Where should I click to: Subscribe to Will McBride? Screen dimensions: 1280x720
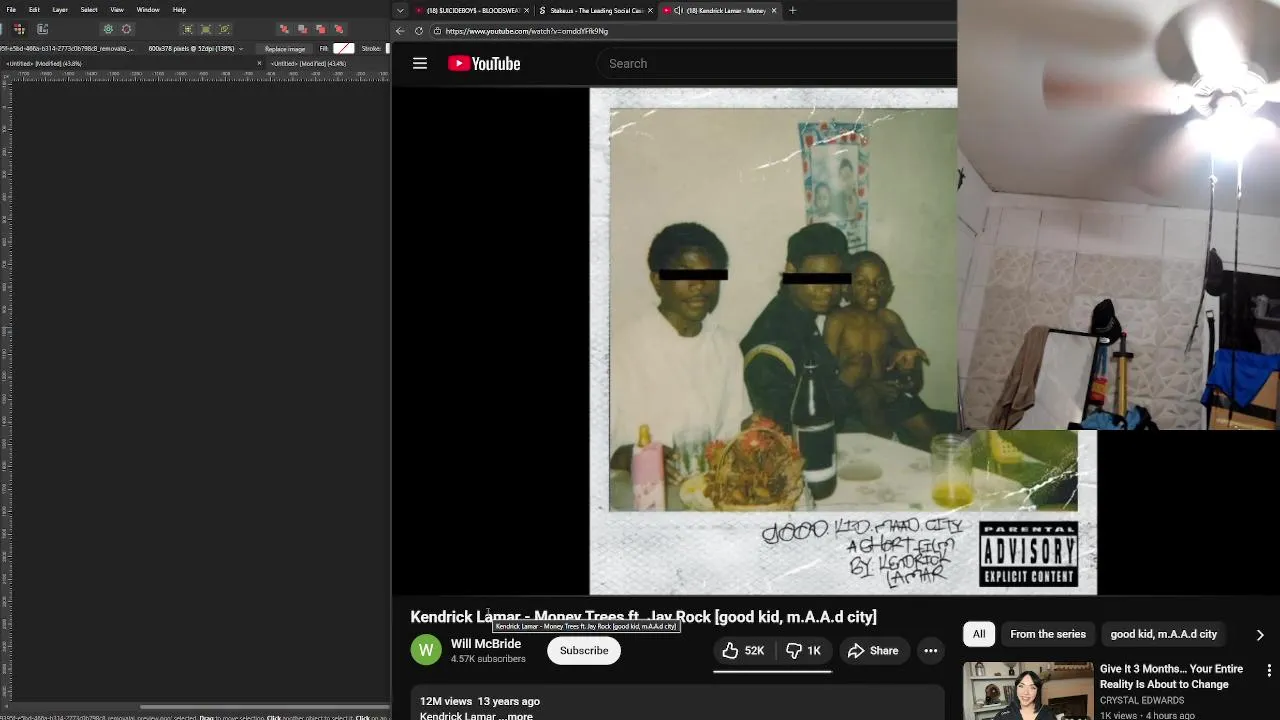pos(584,651)
